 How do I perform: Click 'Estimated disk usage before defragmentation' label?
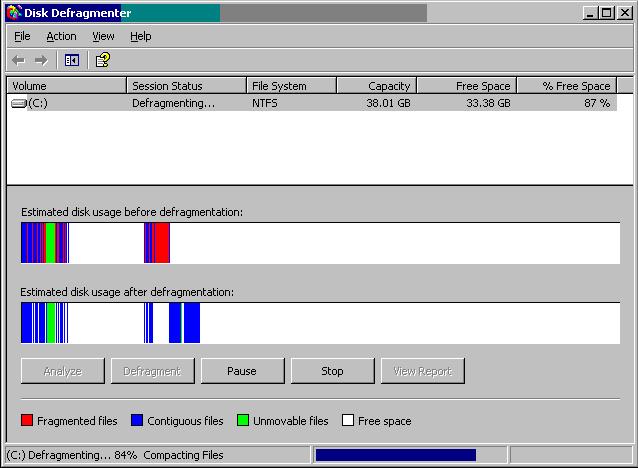[132, 212]
